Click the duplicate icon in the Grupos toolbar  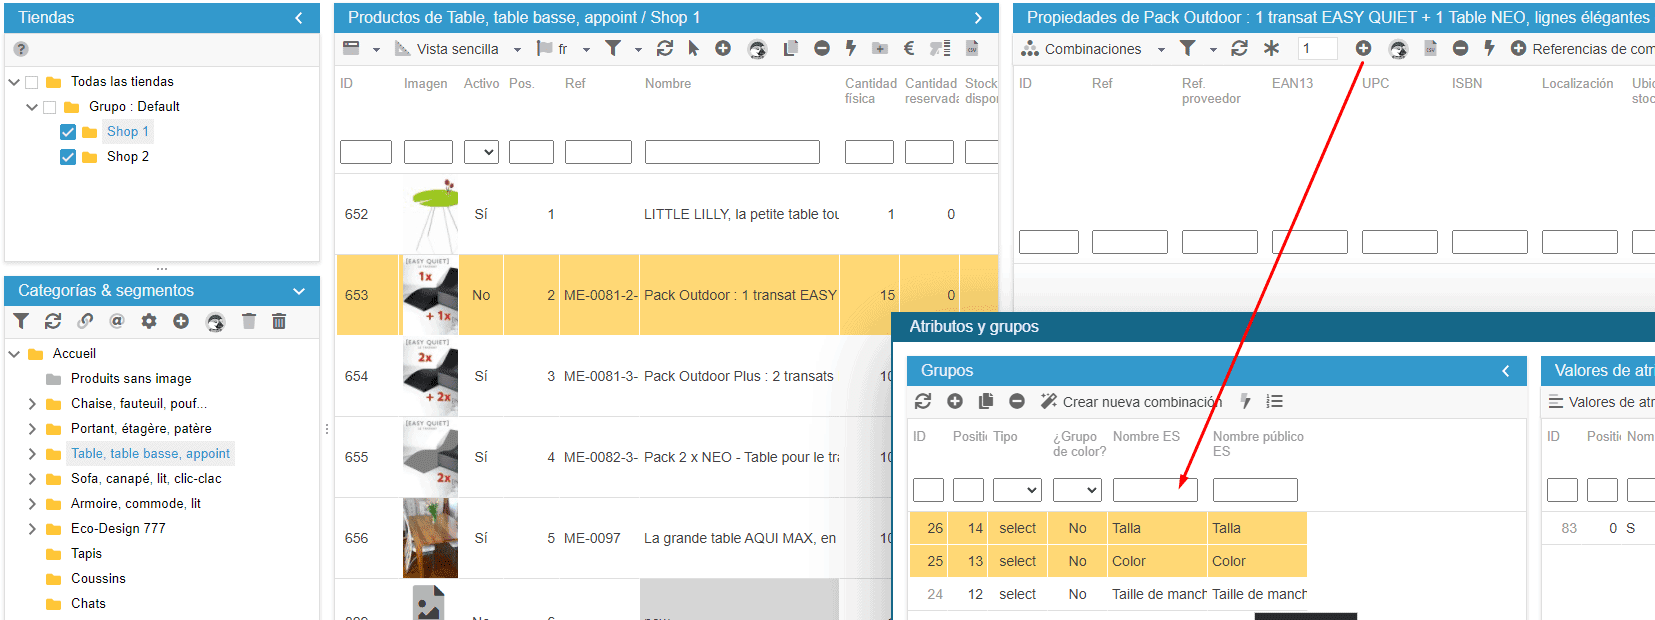pos(986,401)
